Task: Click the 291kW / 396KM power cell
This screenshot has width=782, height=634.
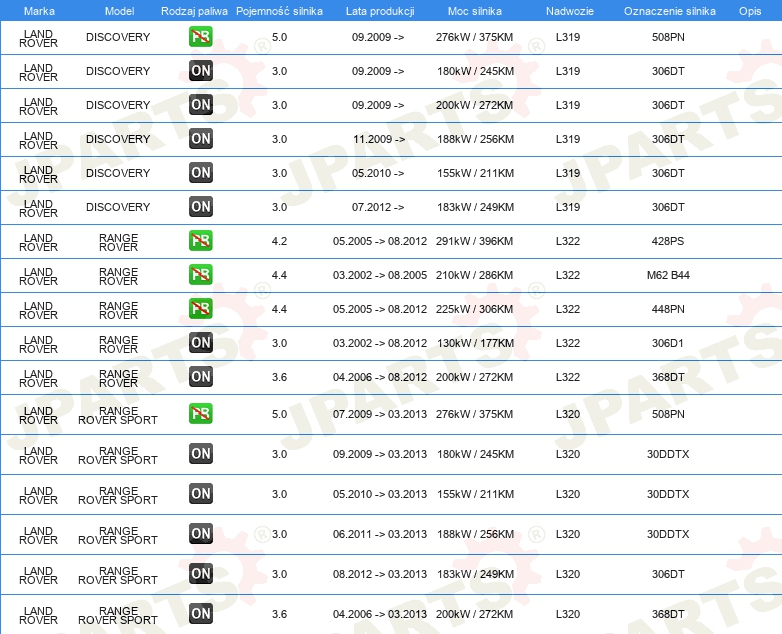Action: [474, 241]
